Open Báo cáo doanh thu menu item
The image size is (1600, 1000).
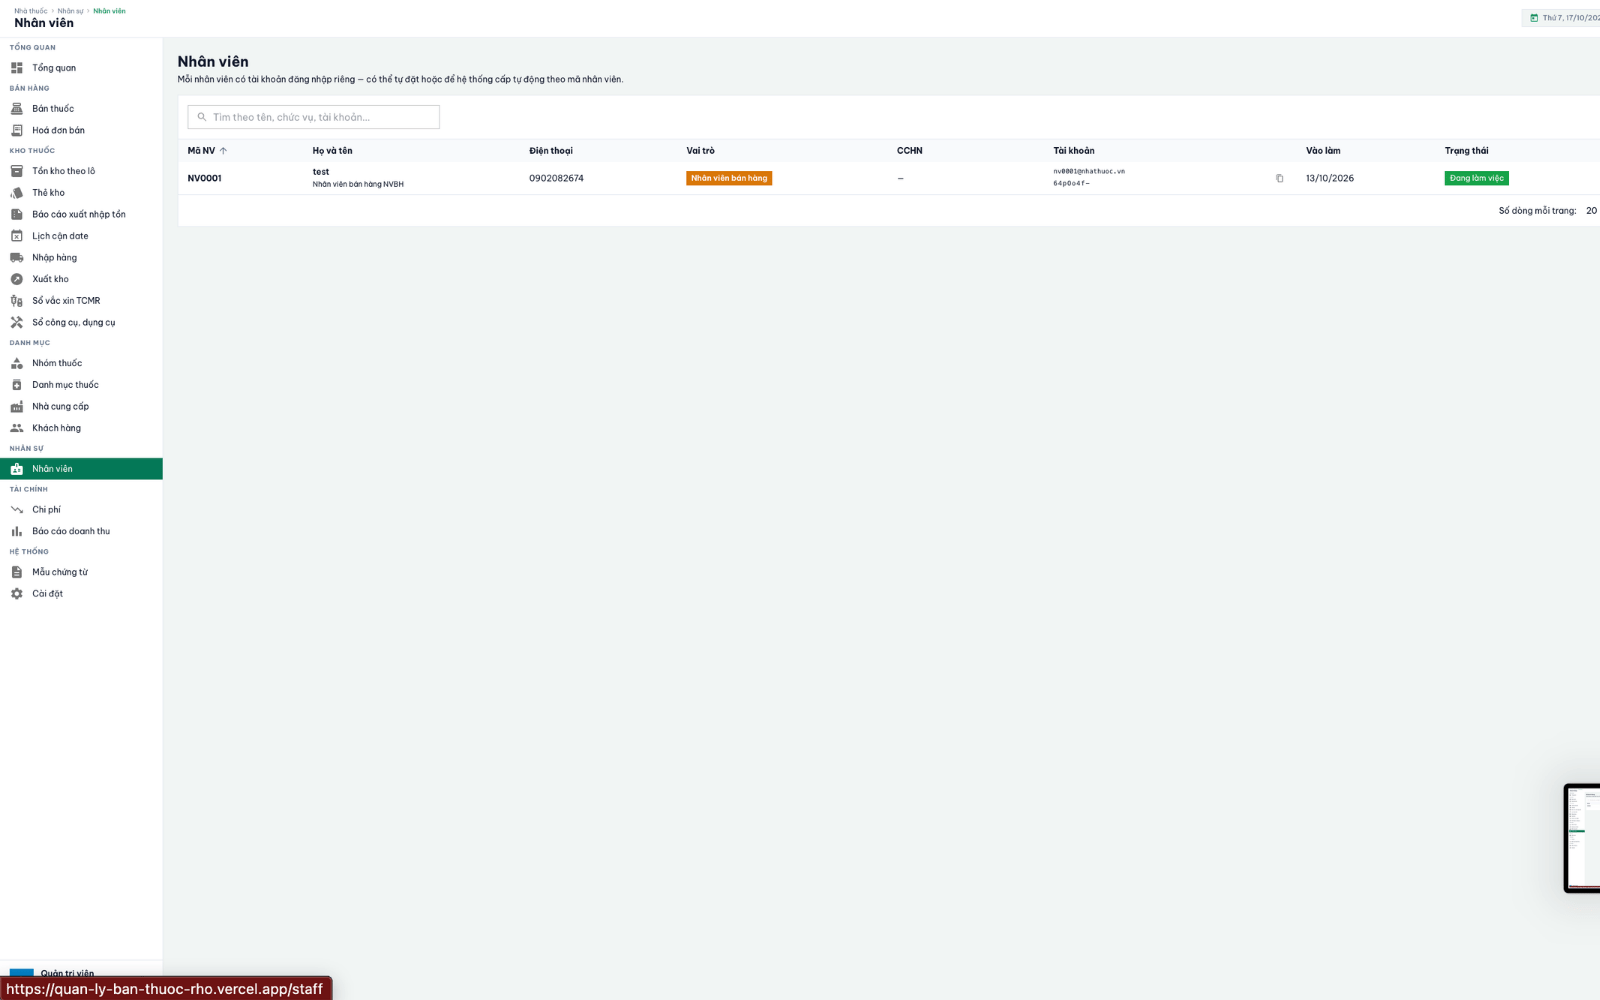pos(81,531)
